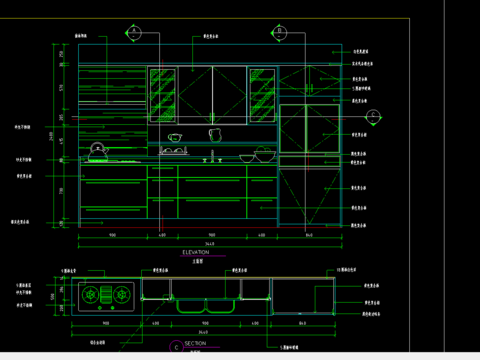Click the teapot on the open shelf

pyautogui.click(x=175, y=137)
